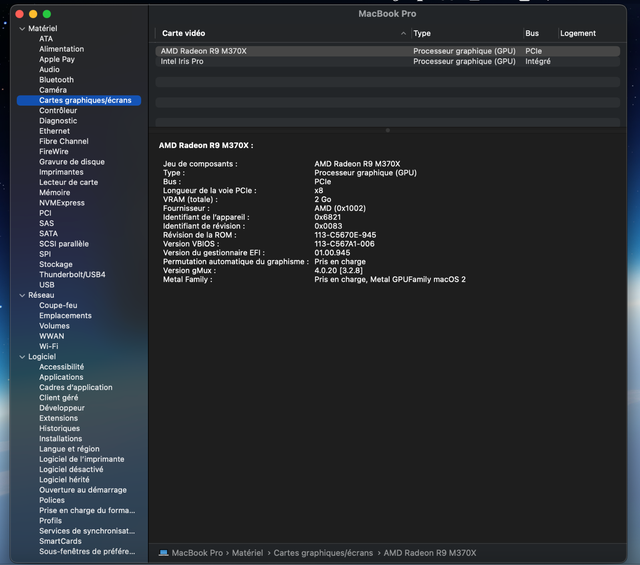Screen dimensions: 640x565
Task: Select Volumes under Réseau
Action: pyautogui.click(x=54, y=326)
